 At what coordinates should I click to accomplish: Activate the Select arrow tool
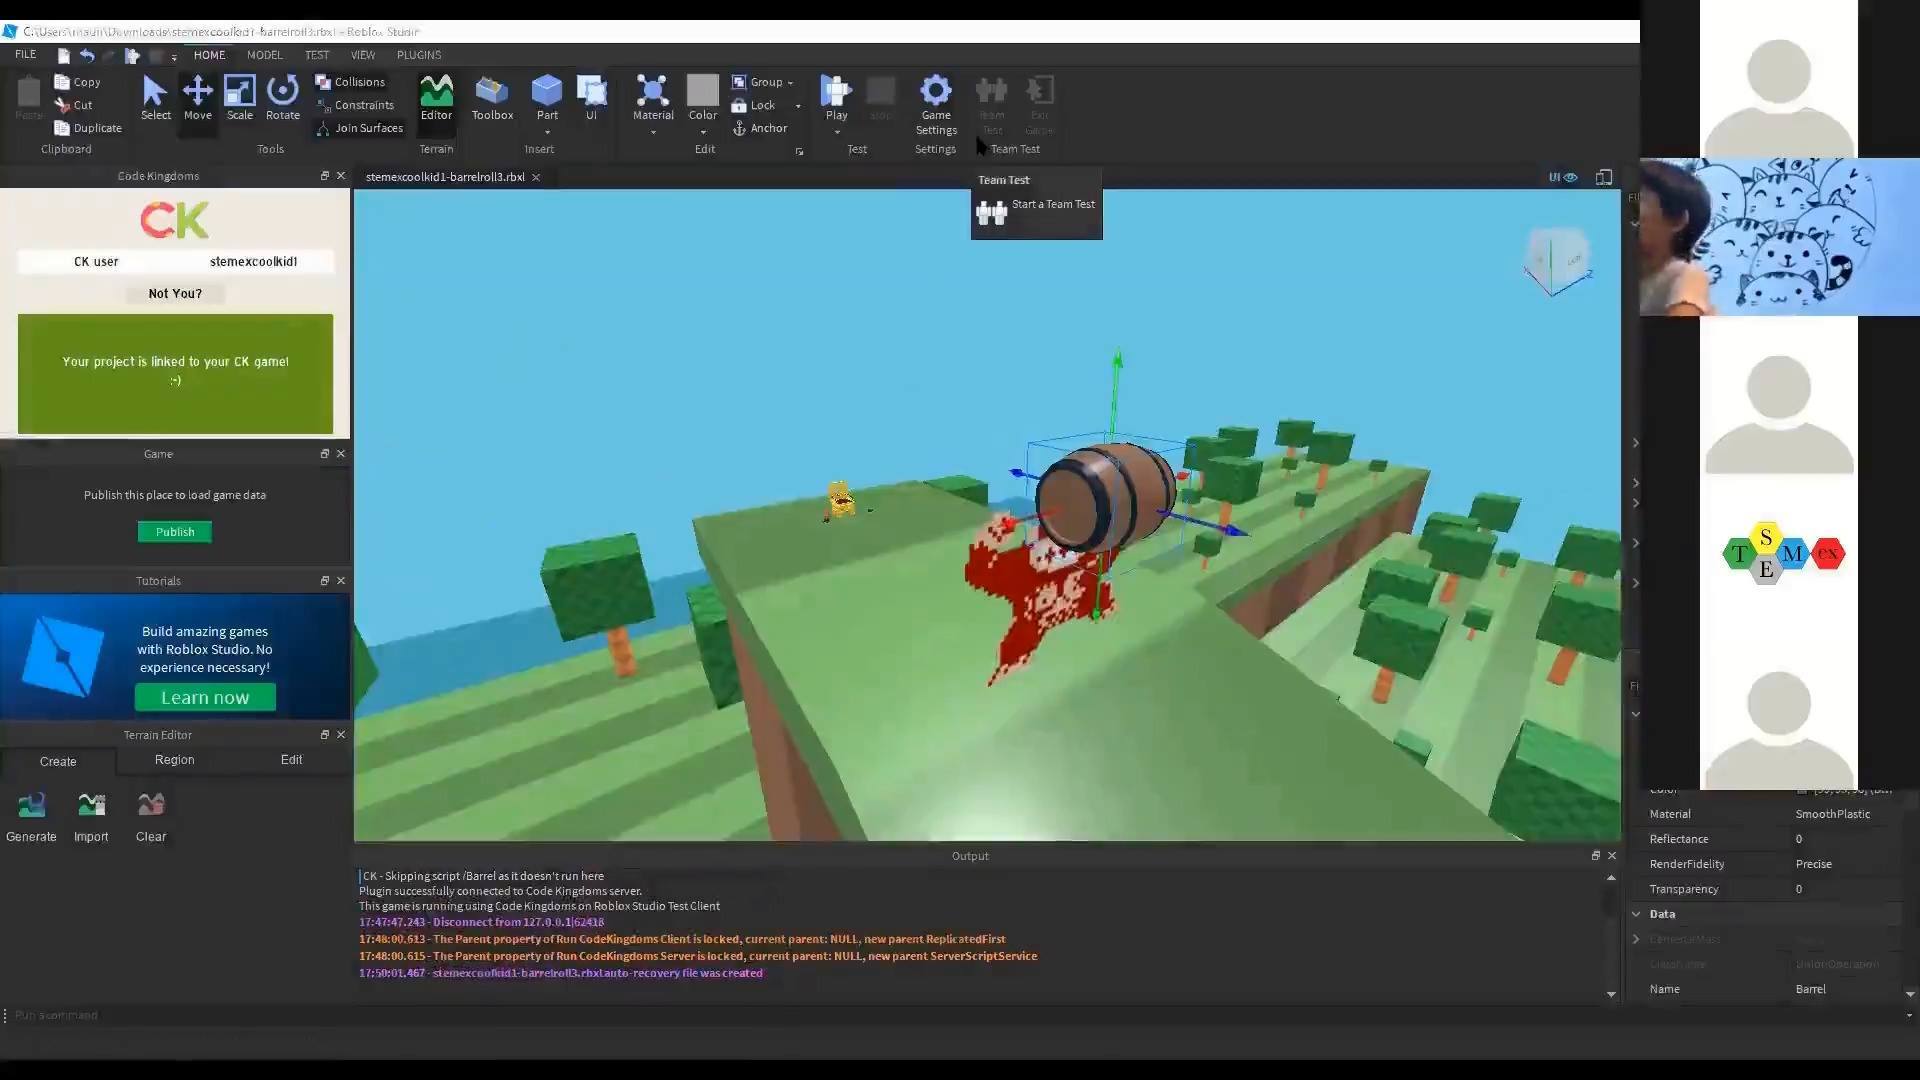pos(155,98)
